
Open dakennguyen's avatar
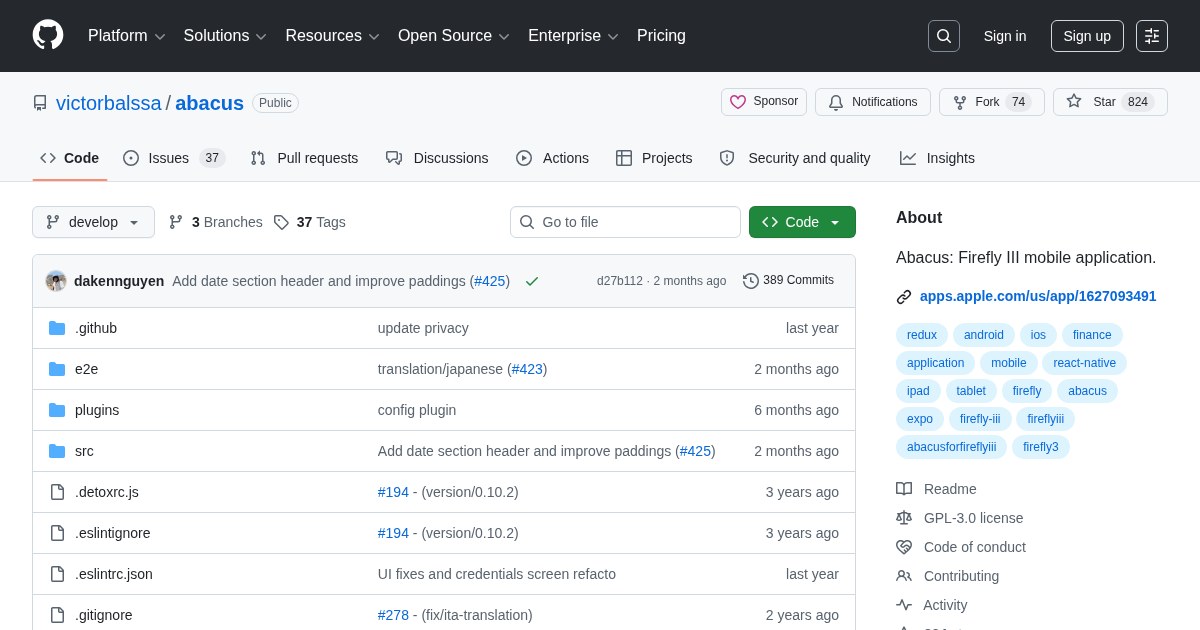[56, 281]
